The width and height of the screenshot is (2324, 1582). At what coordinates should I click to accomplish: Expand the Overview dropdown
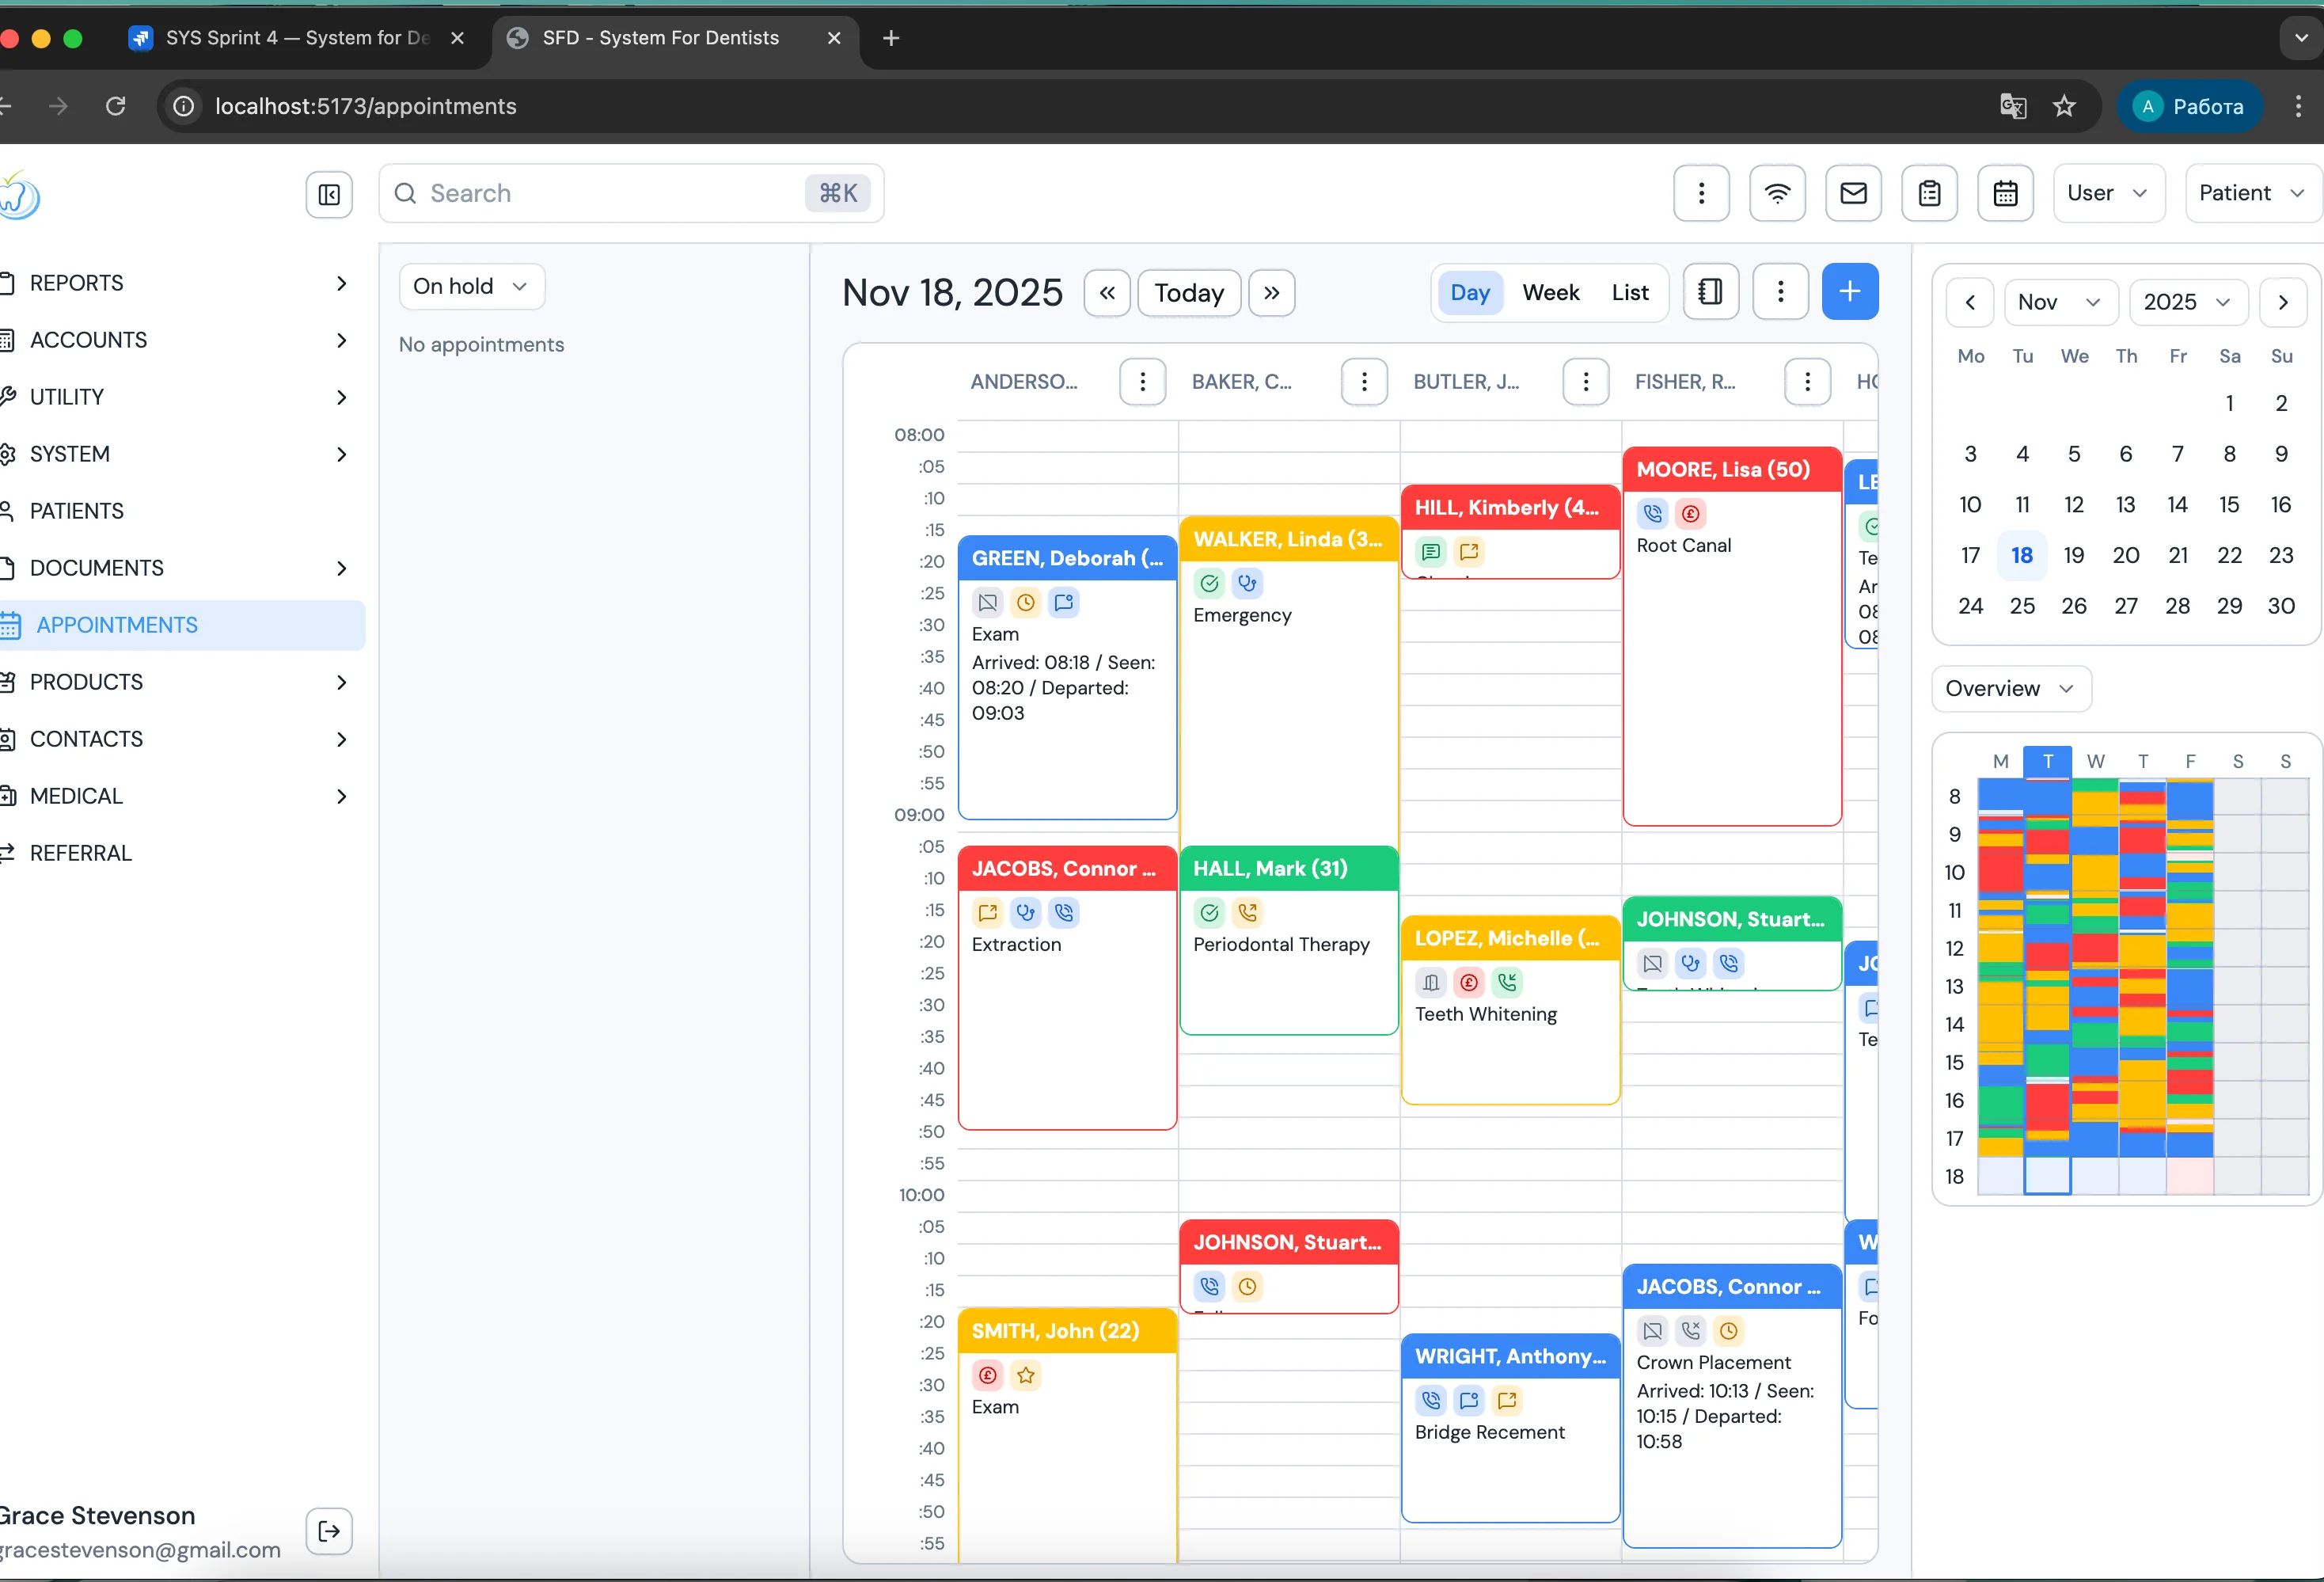(x=2010, y=689)
